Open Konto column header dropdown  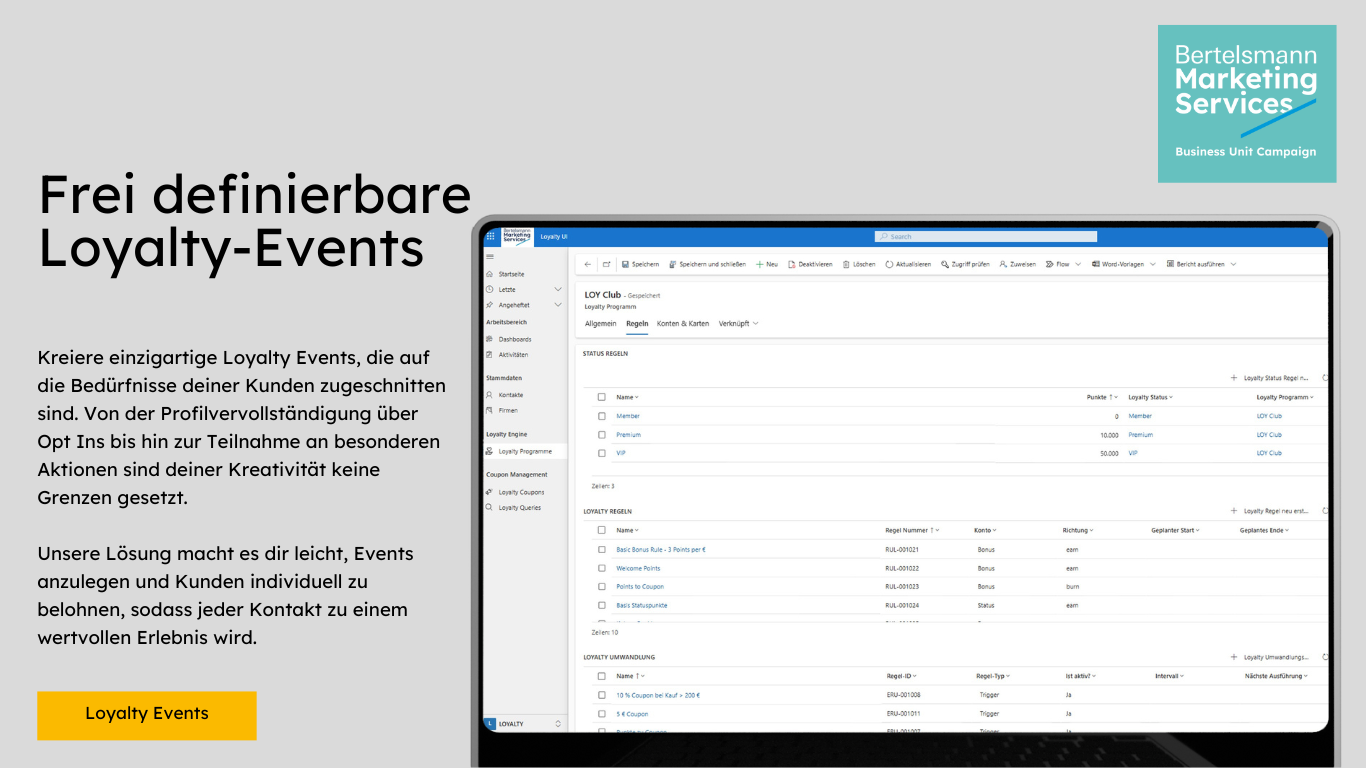(985, 530)
